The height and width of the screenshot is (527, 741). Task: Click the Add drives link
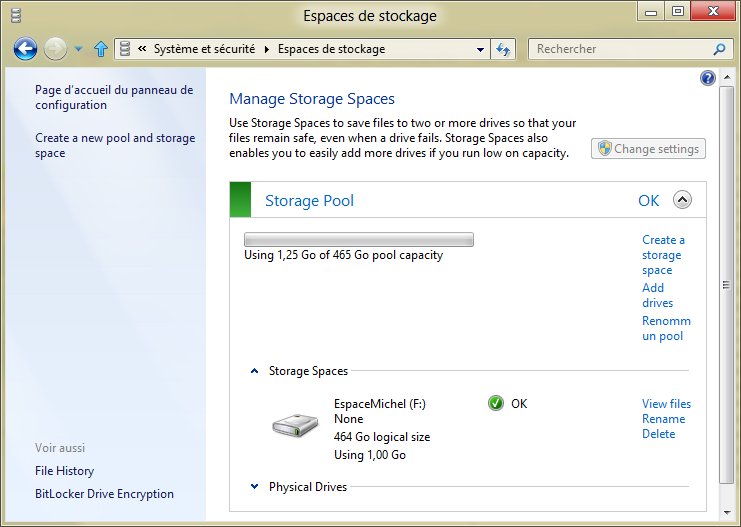pyautogui.click(x=657, y=295)
